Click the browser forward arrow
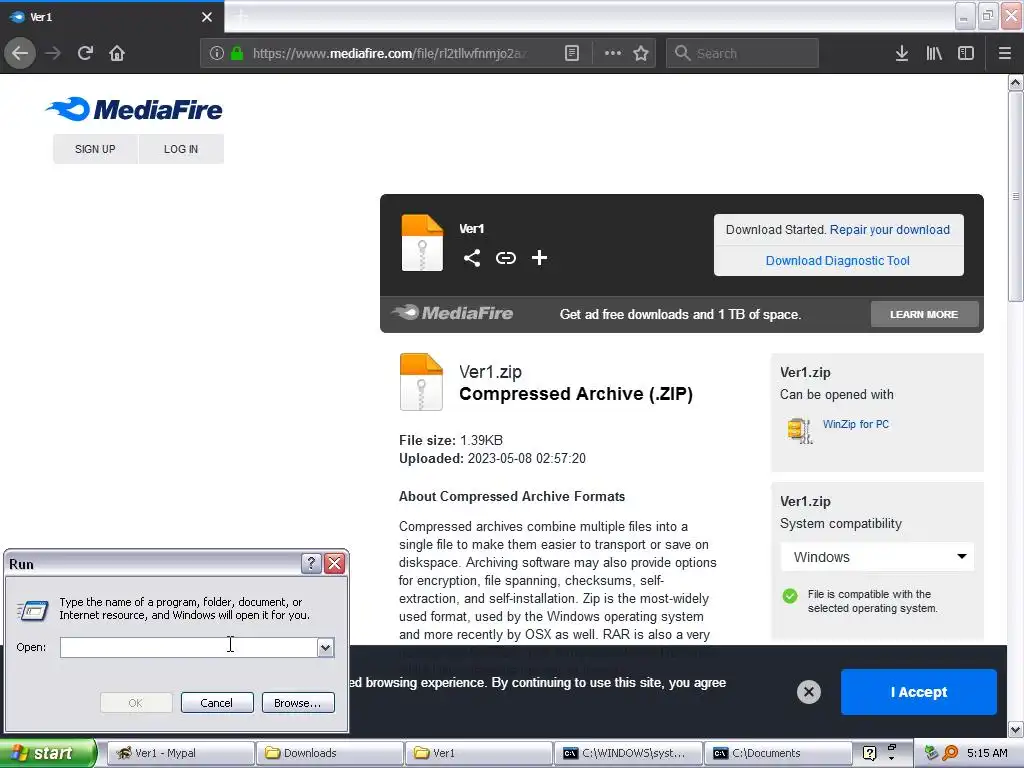Viewport: 1024px width, 768px height. point(53,53)
